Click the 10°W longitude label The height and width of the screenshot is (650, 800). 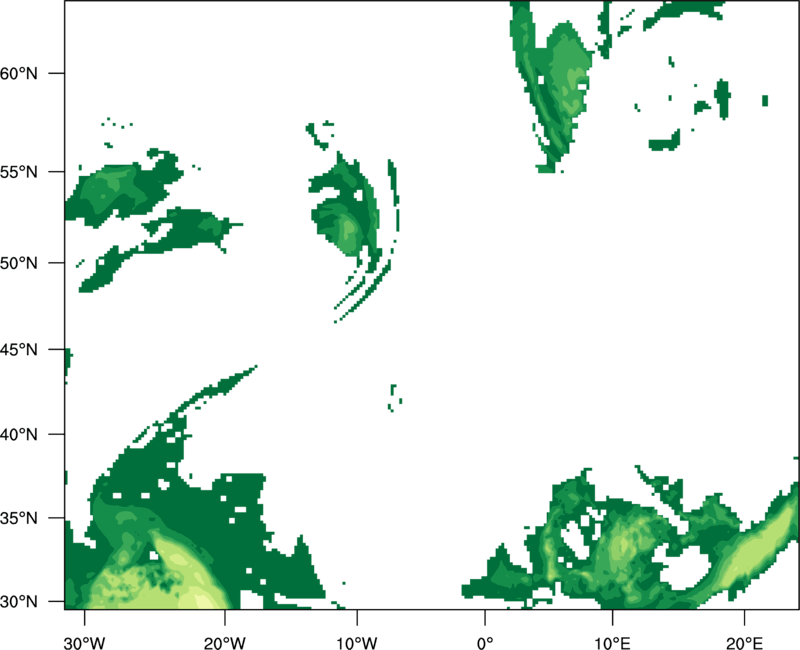pos(357,643)
